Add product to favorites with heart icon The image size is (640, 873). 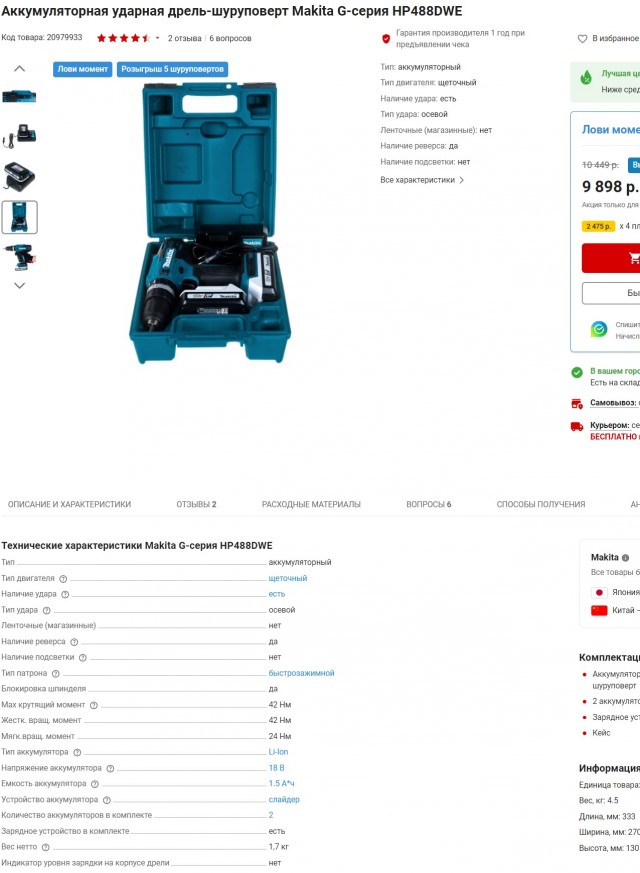click(582, 38)
